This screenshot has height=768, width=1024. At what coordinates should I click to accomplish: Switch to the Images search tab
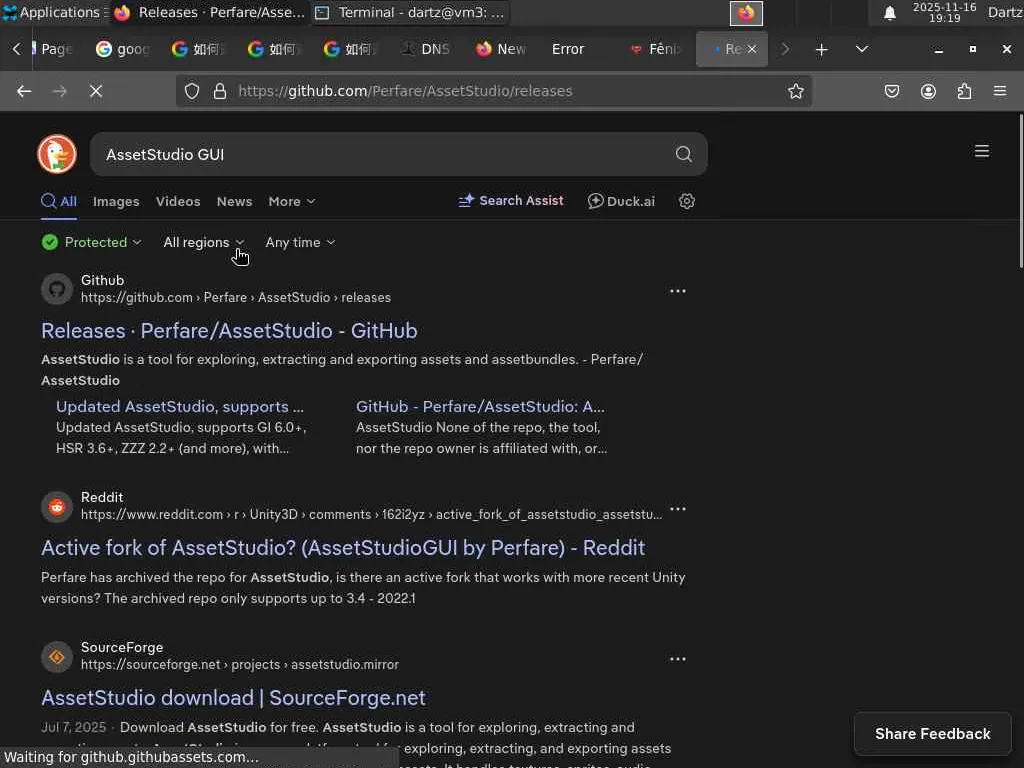click(x=116, y=201)
